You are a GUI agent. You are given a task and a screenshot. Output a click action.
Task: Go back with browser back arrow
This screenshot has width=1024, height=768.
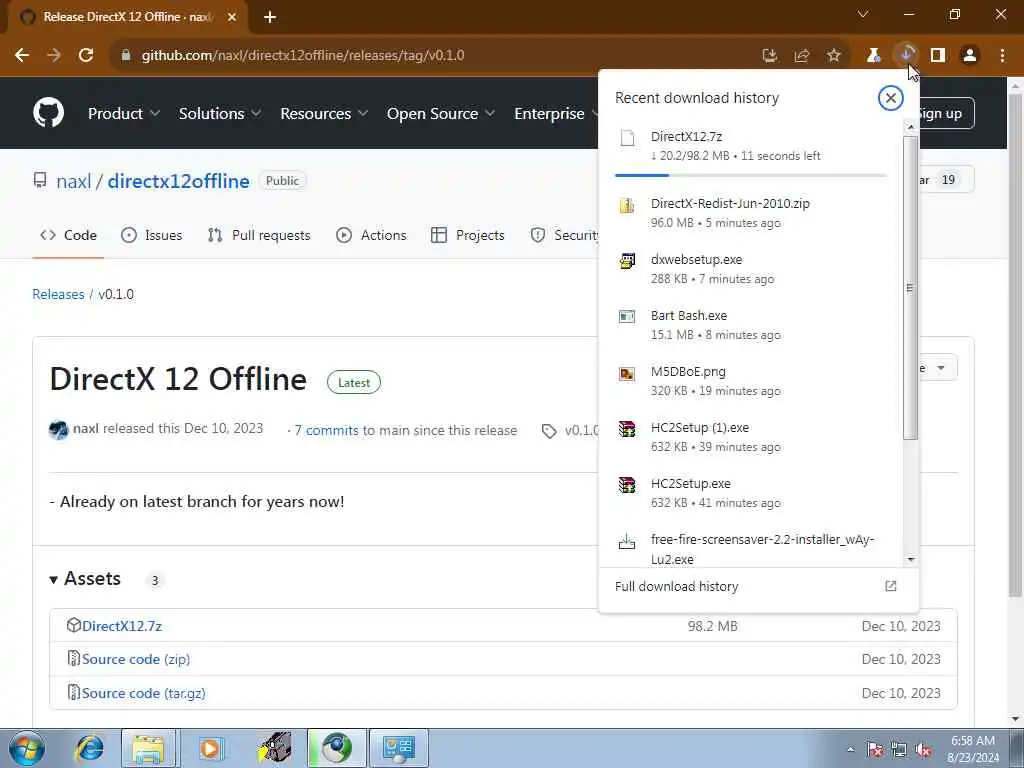coord(22,56)
